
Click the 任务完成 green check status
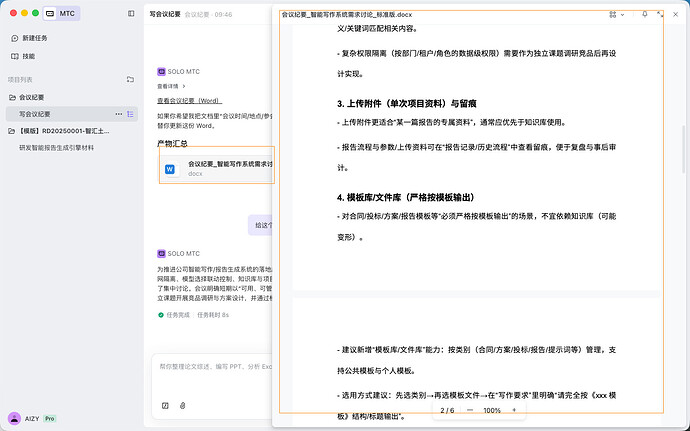click(161, 315)
